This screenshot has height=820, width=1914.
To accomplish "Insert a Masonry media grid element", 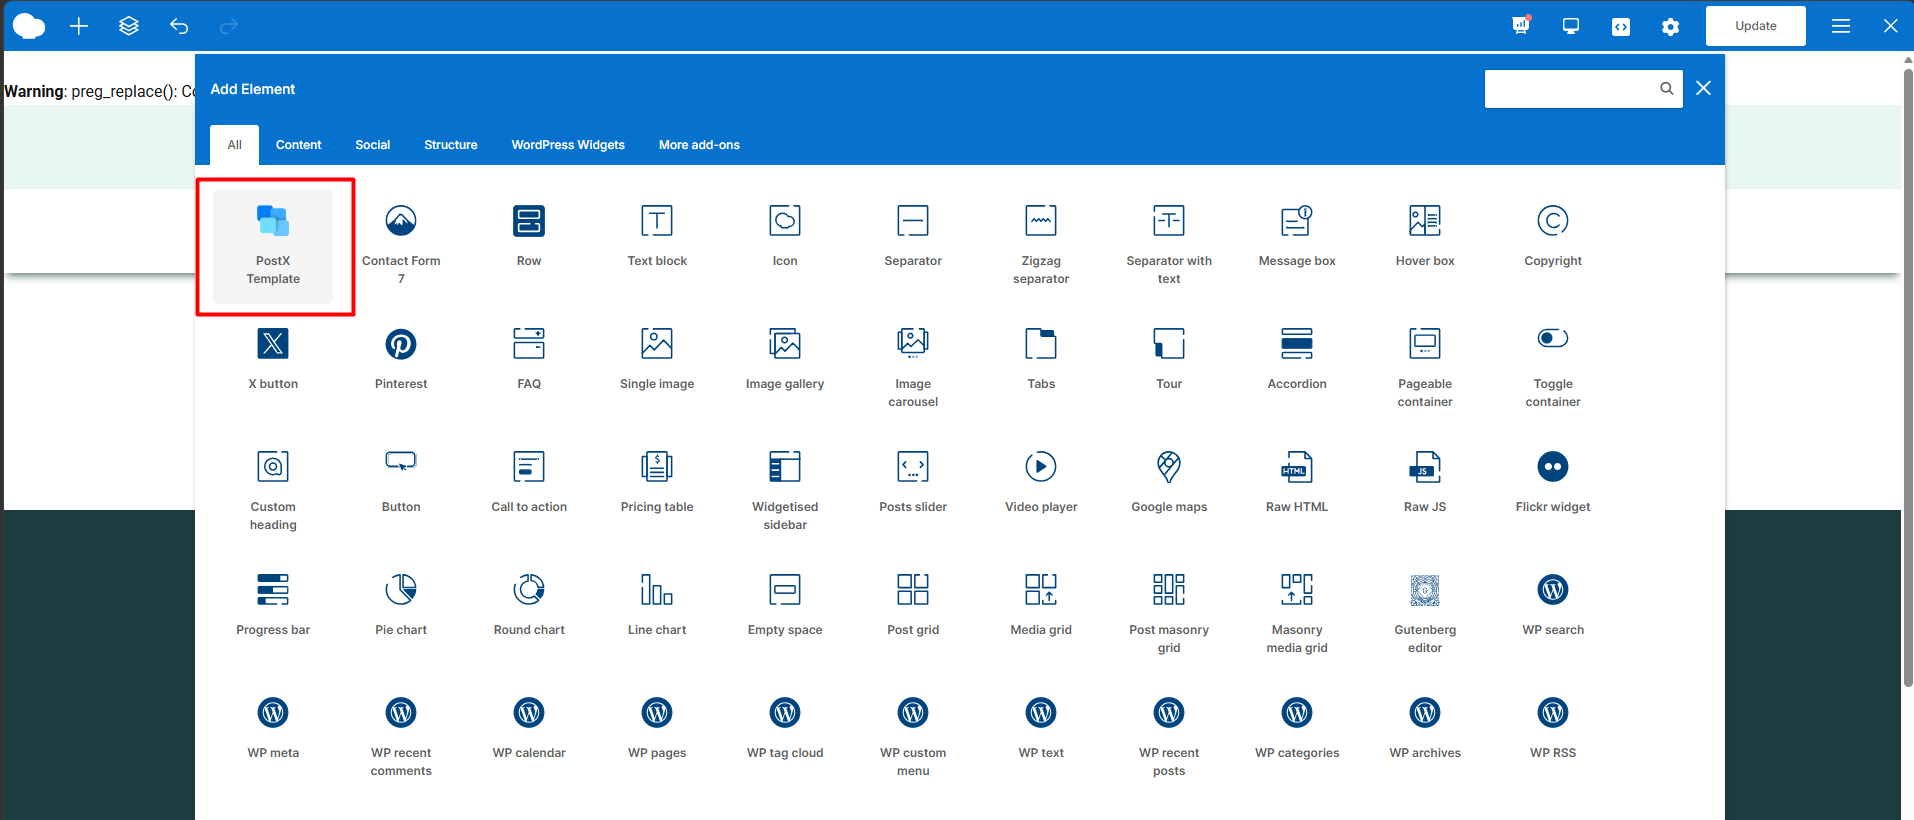I will coord(1297,615).
